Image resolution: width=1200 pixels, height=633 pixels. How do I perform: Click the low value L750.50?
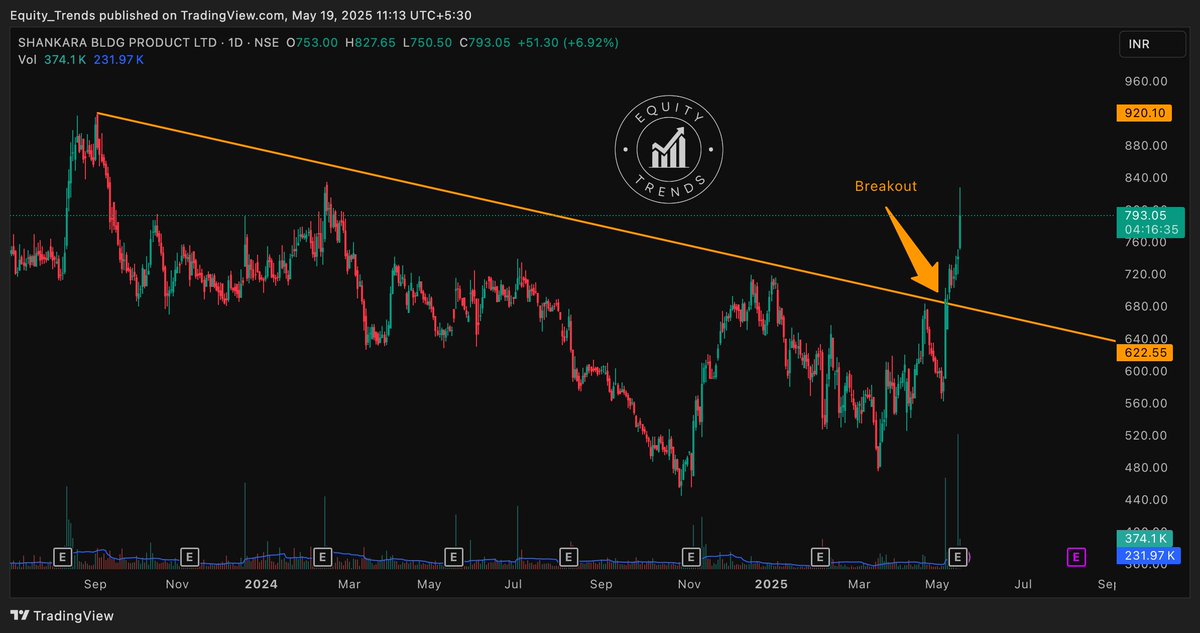(x=427, y=43)
